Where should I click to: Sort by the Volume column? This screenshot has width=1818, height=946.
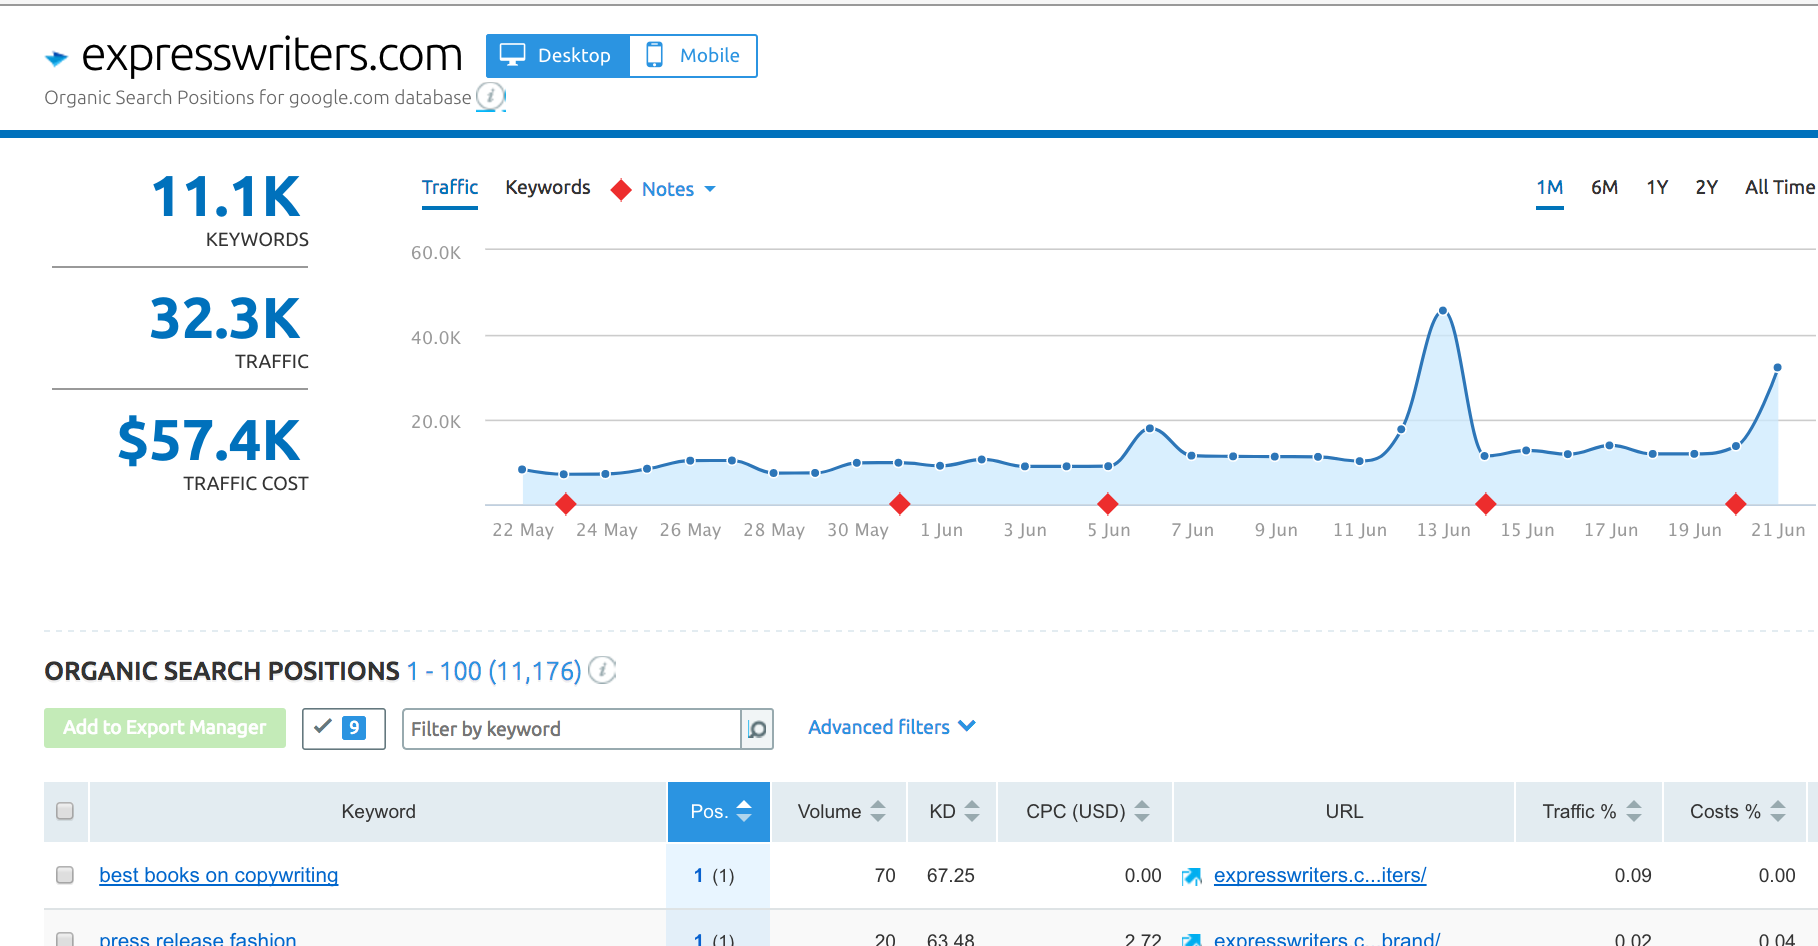(840, 812)
